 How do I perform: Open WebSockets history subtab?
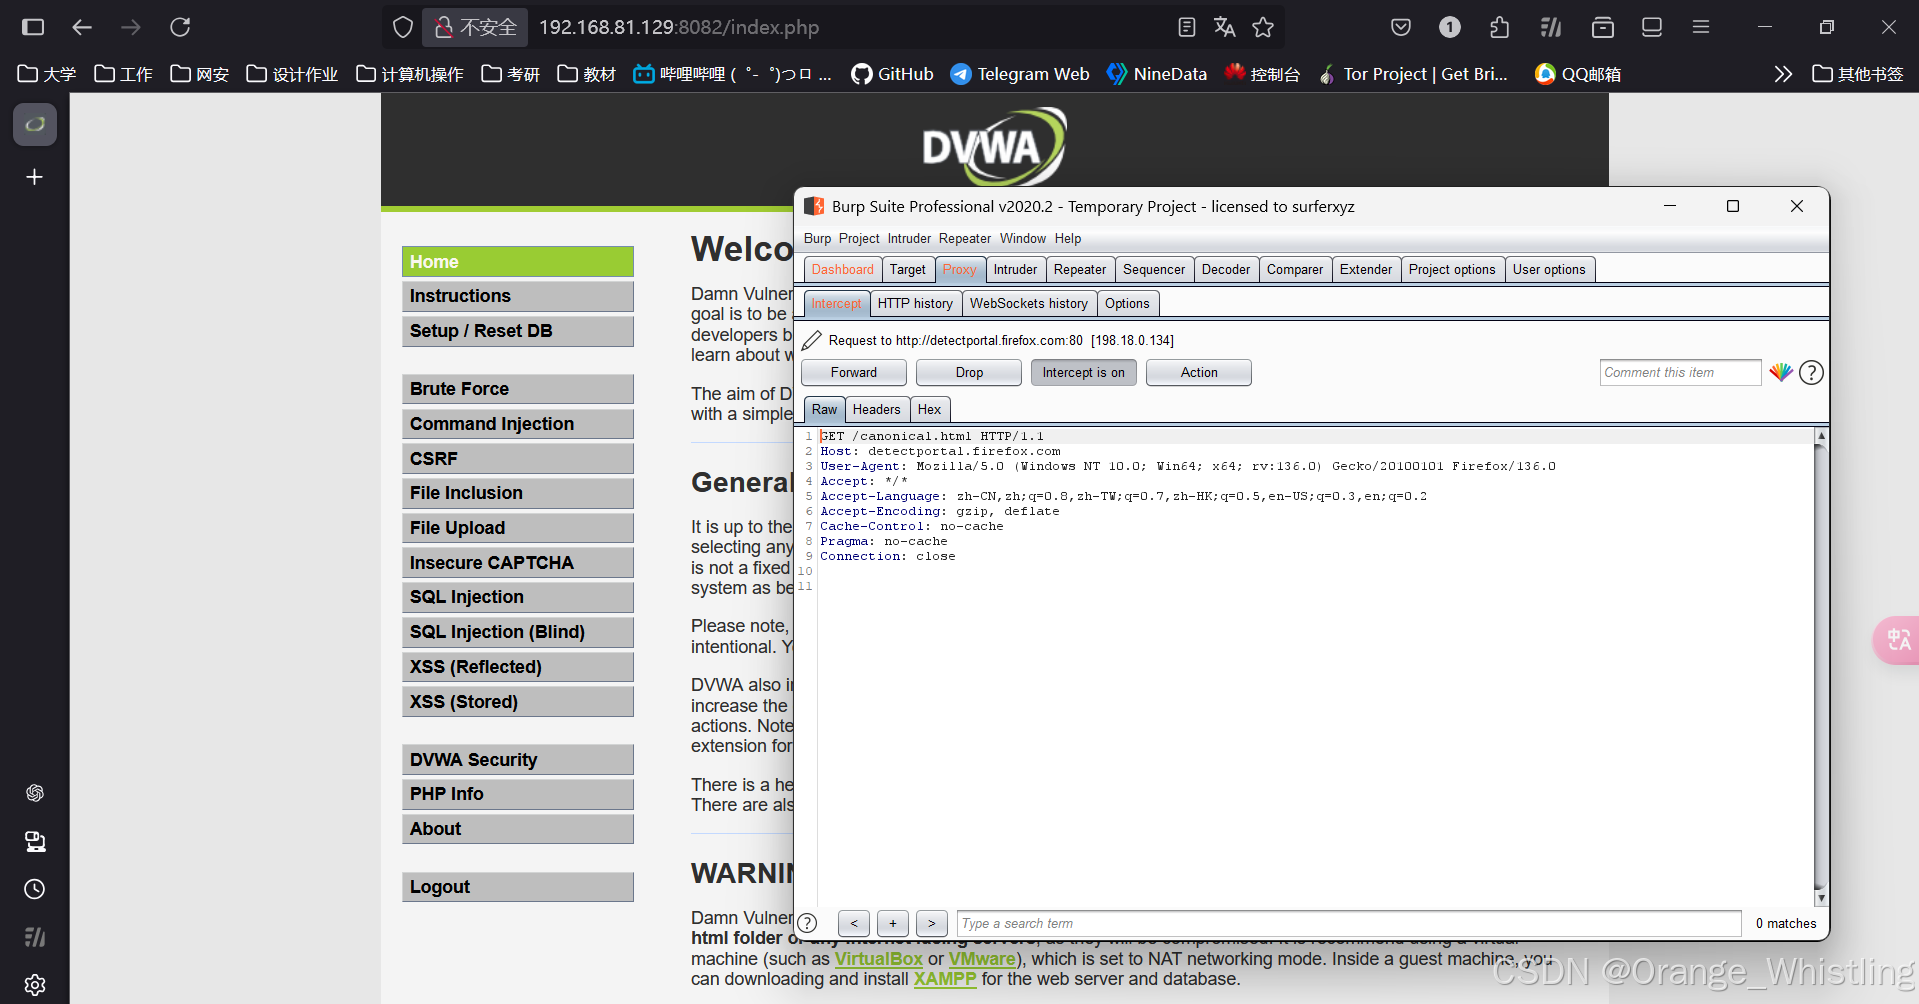1028,304
